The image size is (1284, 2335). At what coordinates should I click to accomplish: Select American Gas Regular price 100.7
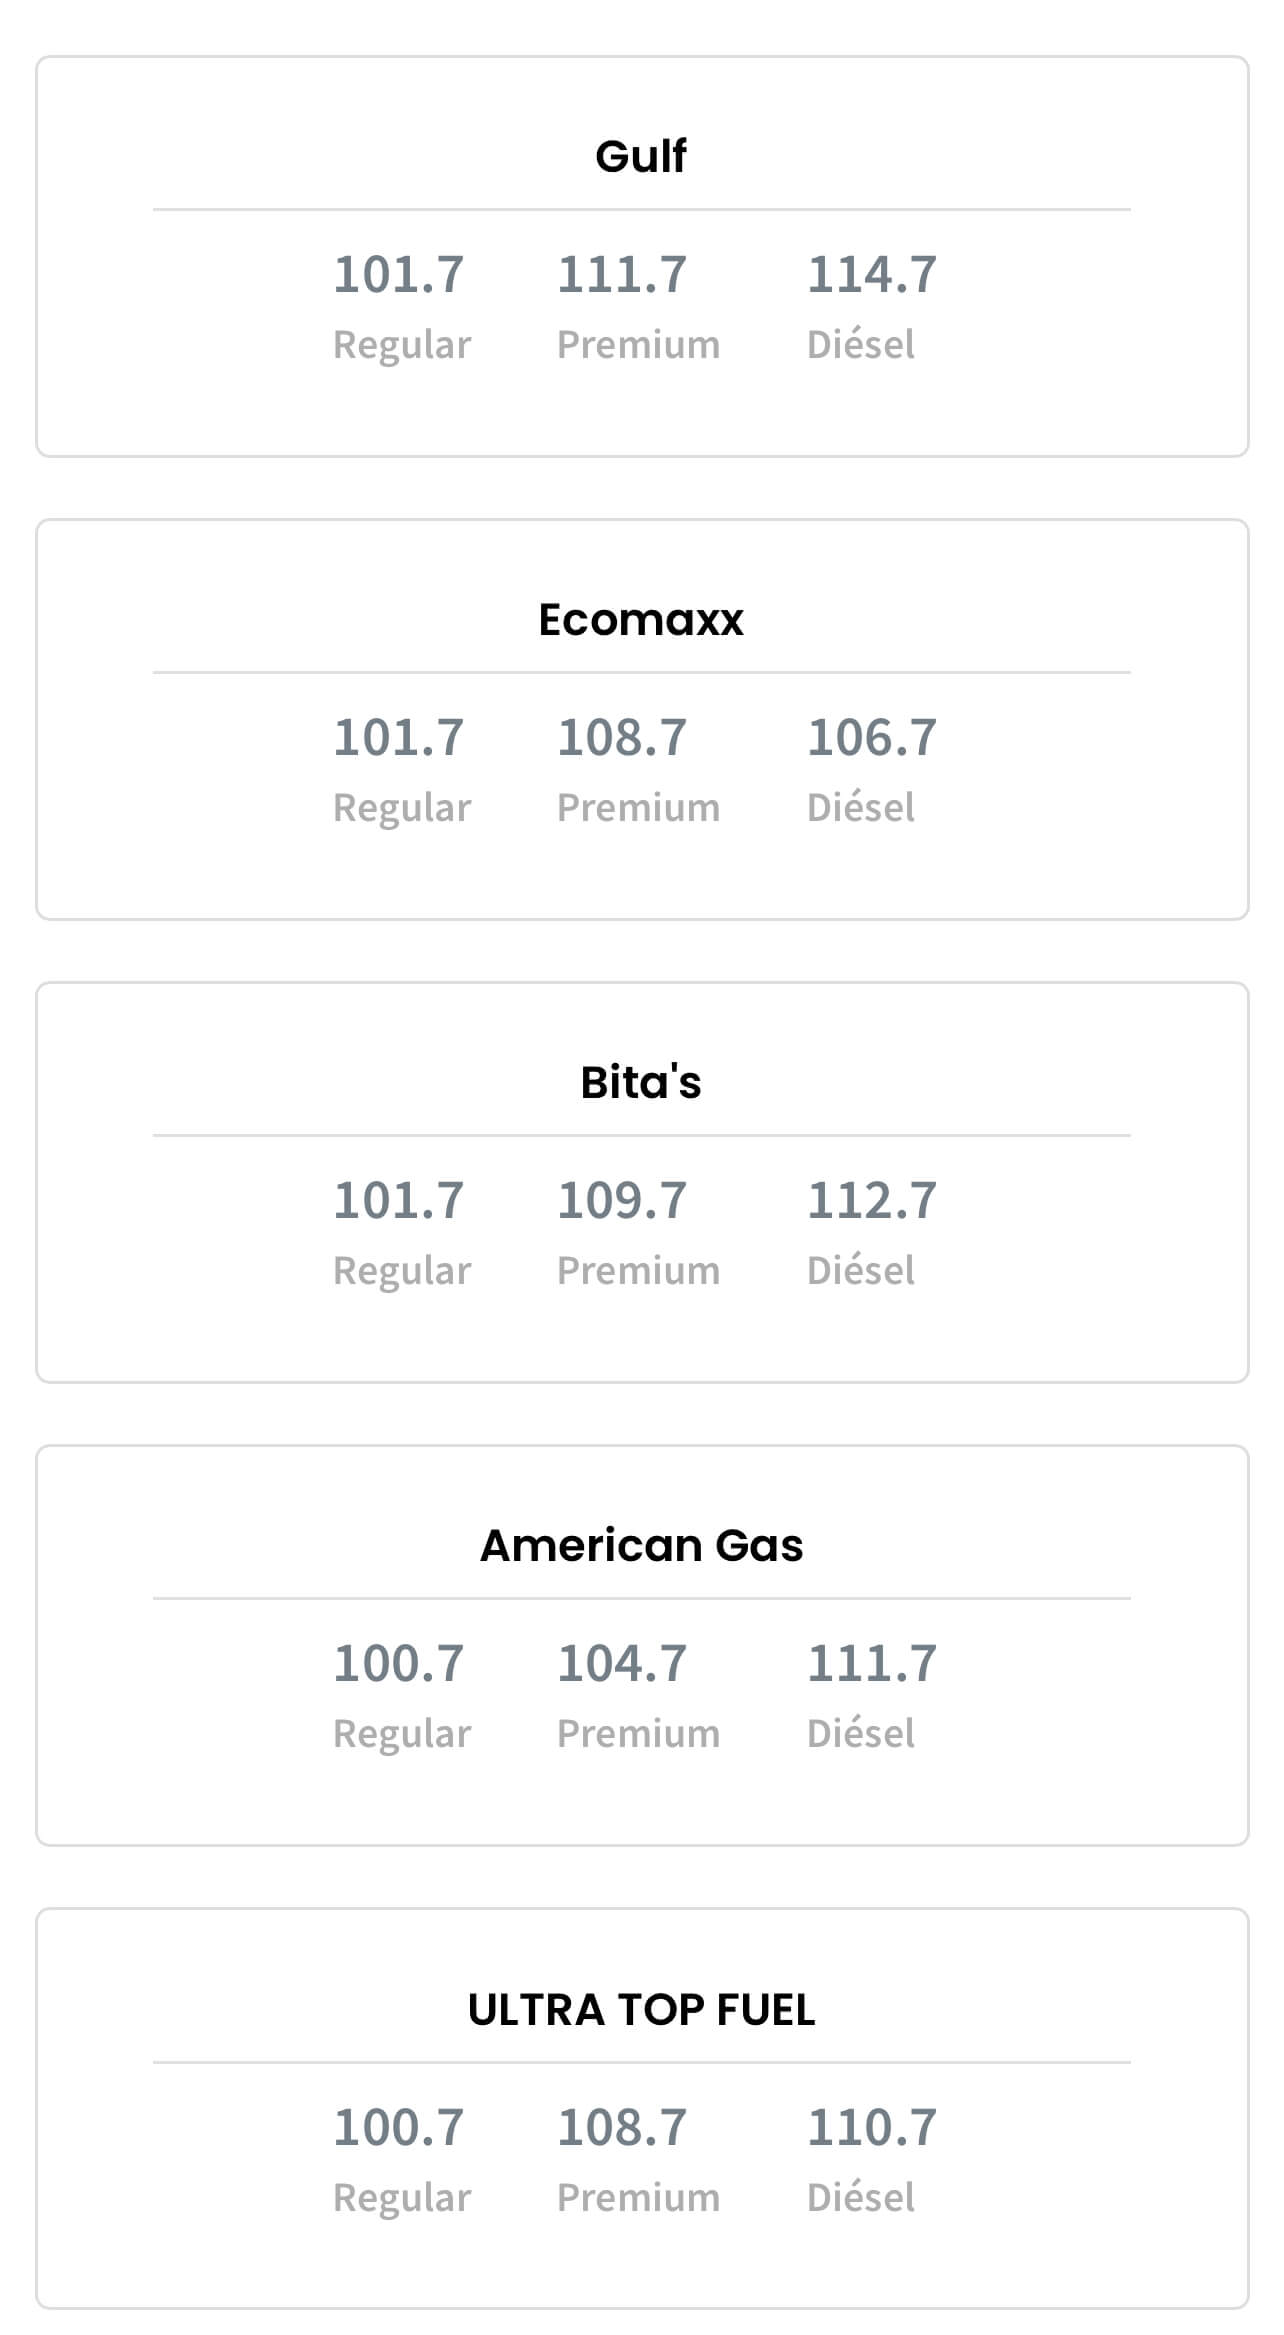398,1664
